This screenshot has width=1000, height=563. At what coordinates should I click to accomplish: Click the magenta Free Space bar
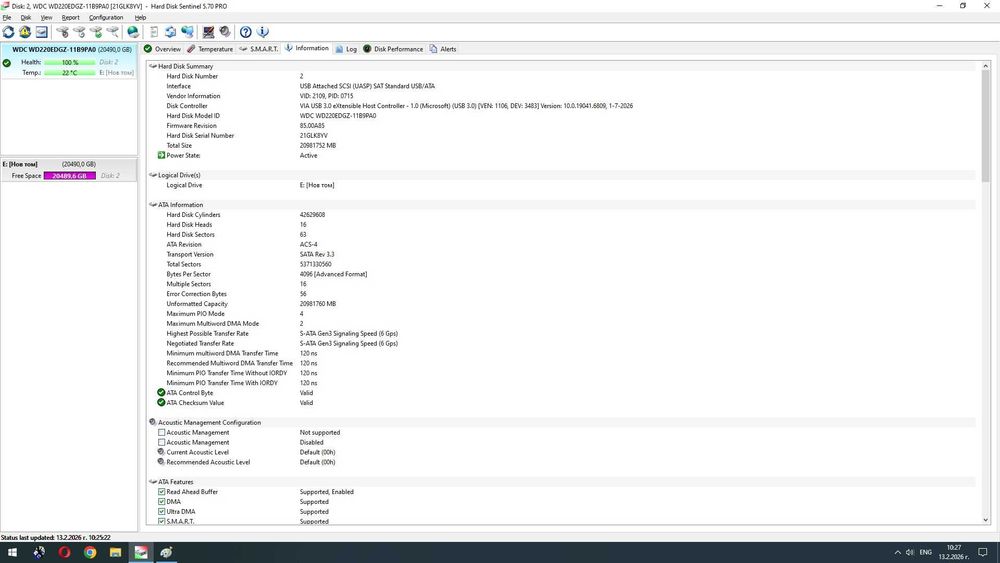pos(70,176)
